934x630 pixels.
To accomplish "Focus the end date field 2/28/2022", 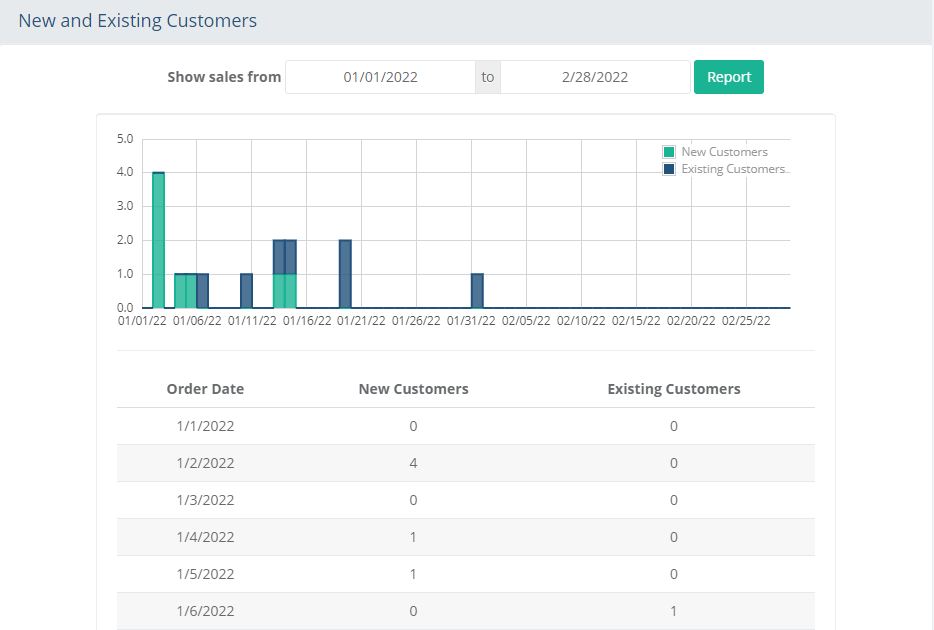I will (595, 77).
